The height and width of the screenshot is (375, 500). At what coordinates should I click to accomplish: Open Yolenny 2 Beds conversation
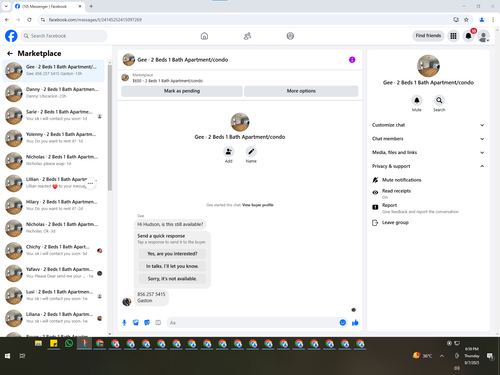(54, 138)
